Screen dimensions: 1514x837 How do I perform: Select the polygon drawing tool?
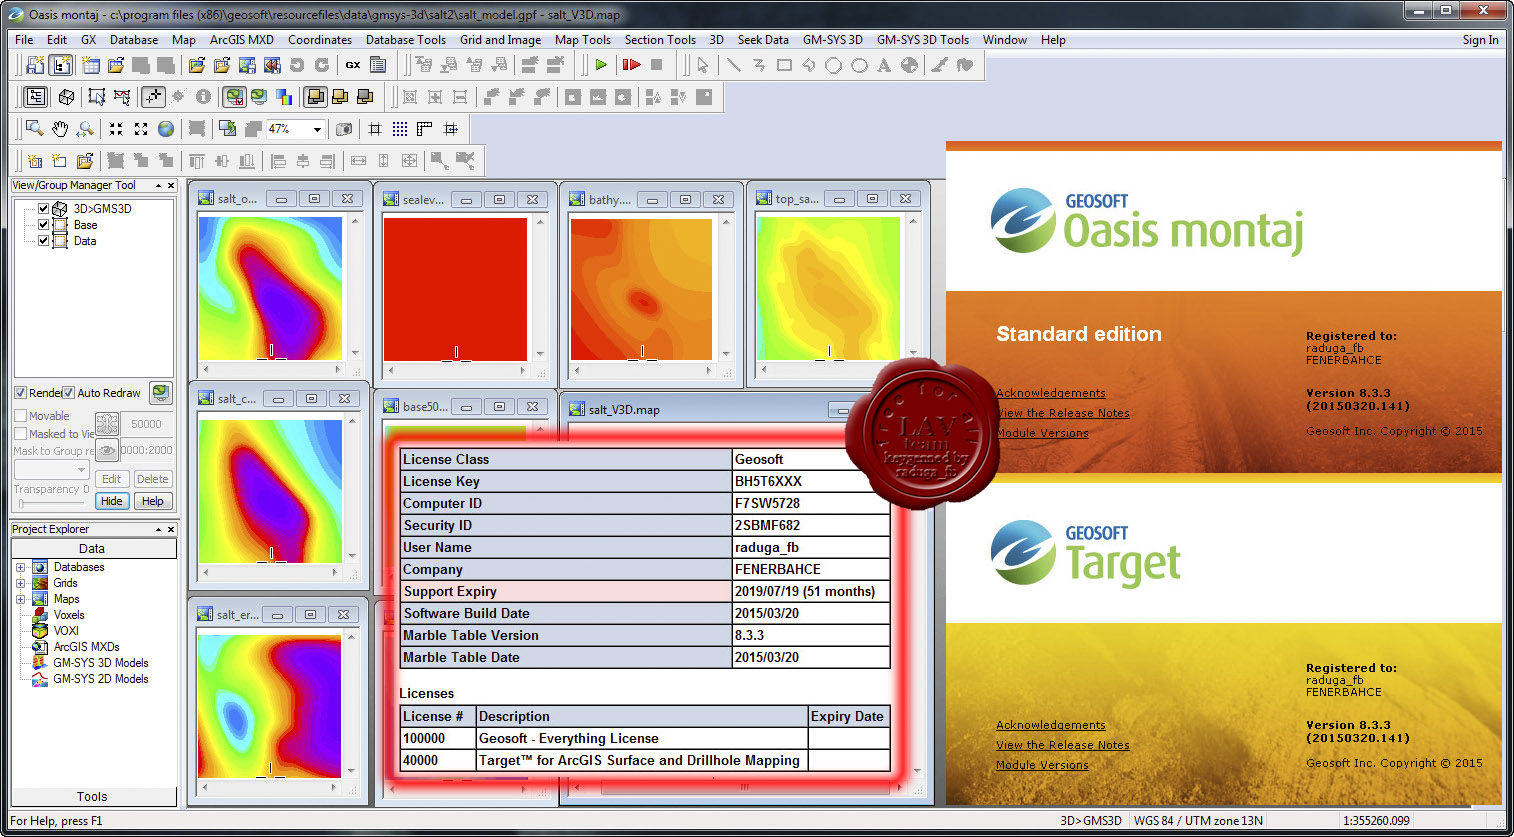click(809, 65)
